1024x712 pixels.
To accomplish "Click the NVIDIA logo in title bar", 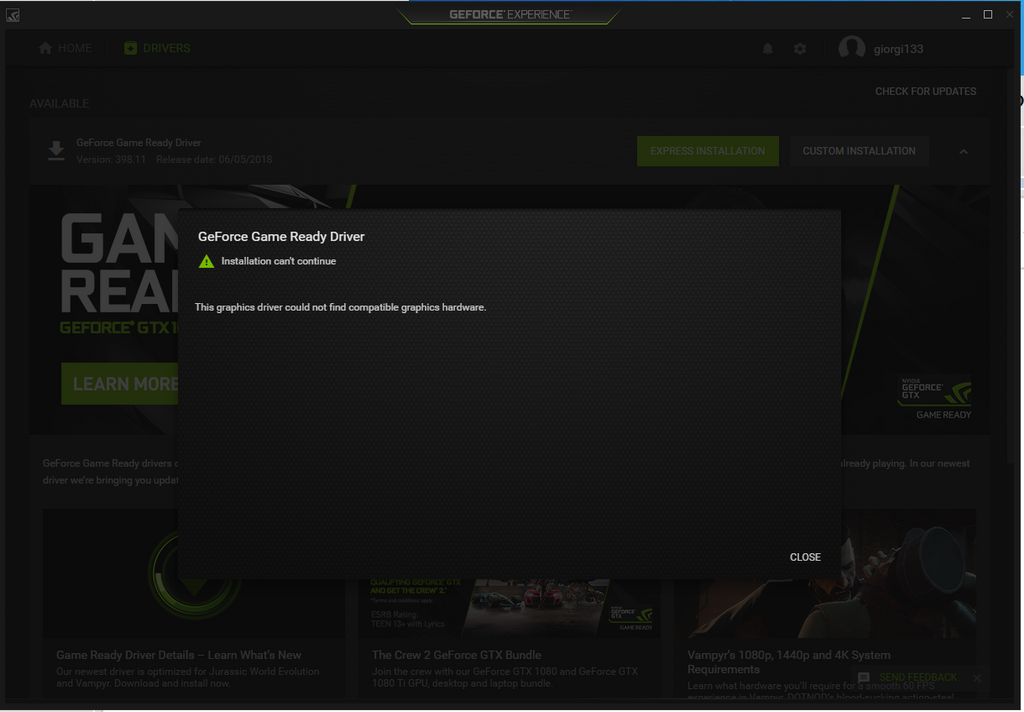I will point(12,14).
